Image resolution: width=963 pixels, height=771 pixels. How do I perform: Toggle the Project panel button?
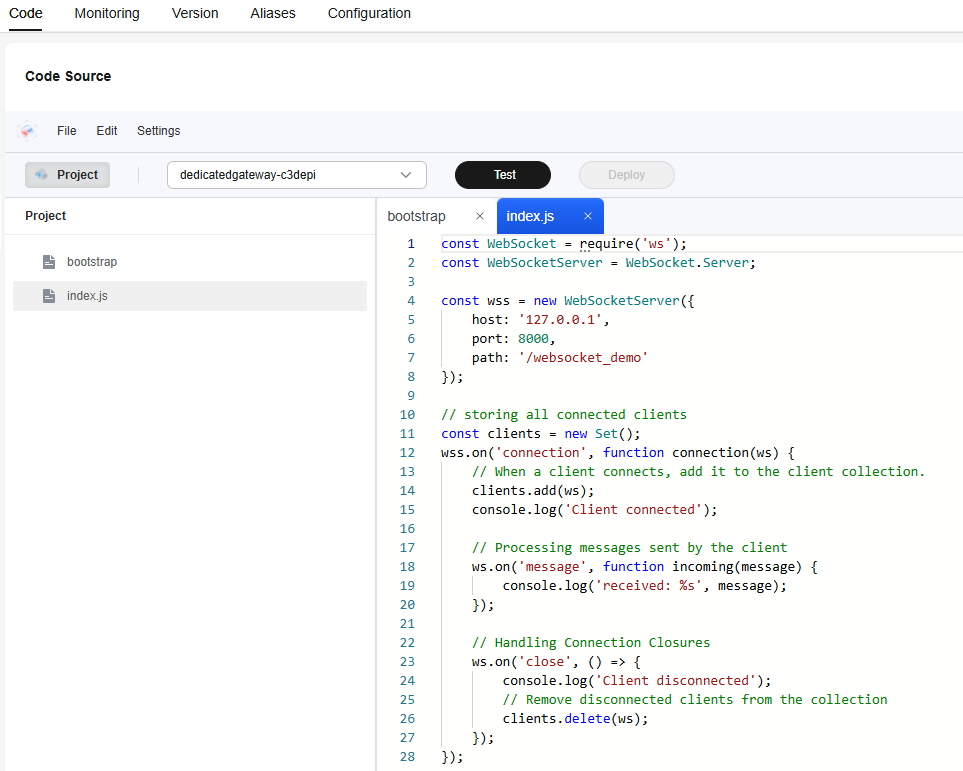click(68, 175)
